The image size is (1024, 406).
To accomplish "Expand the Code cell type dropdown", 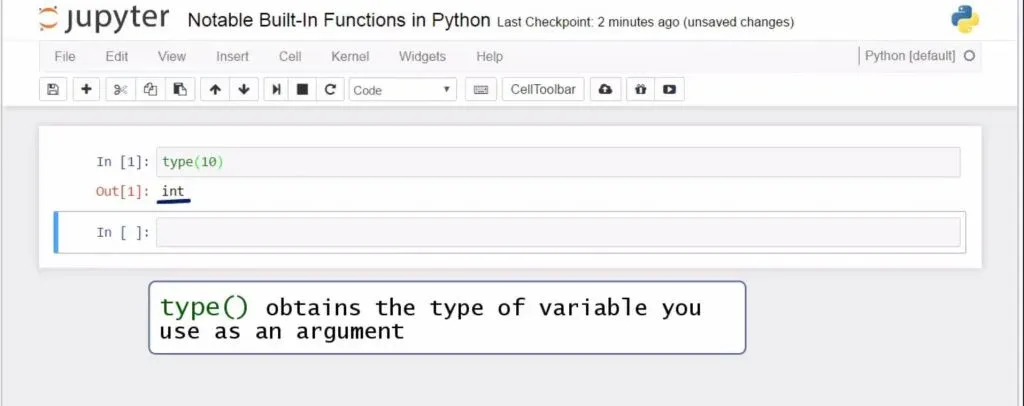I will tap(402, 90).
